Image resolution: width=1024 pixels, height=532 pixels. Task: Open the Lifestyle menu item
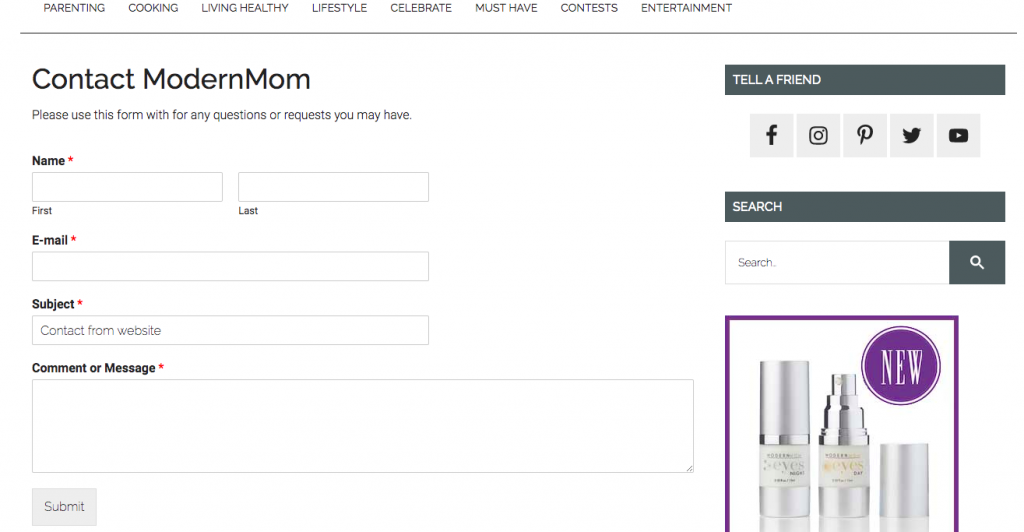(x=339, y=8)
